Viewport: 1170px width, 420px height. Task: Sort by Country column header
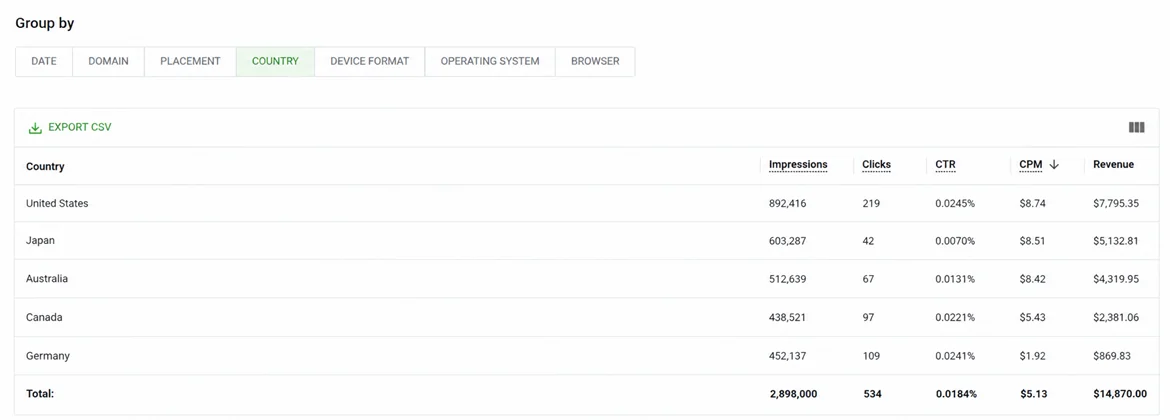click(x=45, y=166)
